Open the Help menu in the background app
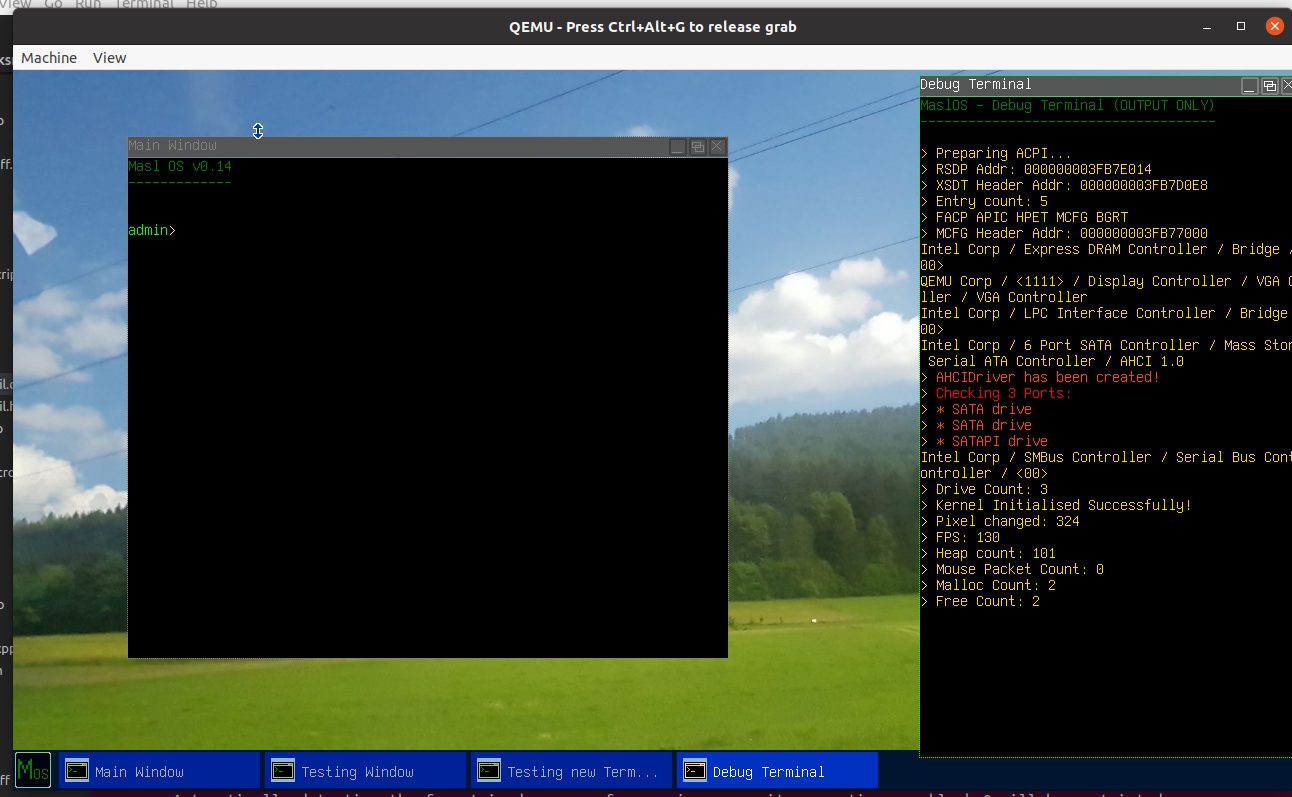1292x797 pixels. click(x=200, y=5)
